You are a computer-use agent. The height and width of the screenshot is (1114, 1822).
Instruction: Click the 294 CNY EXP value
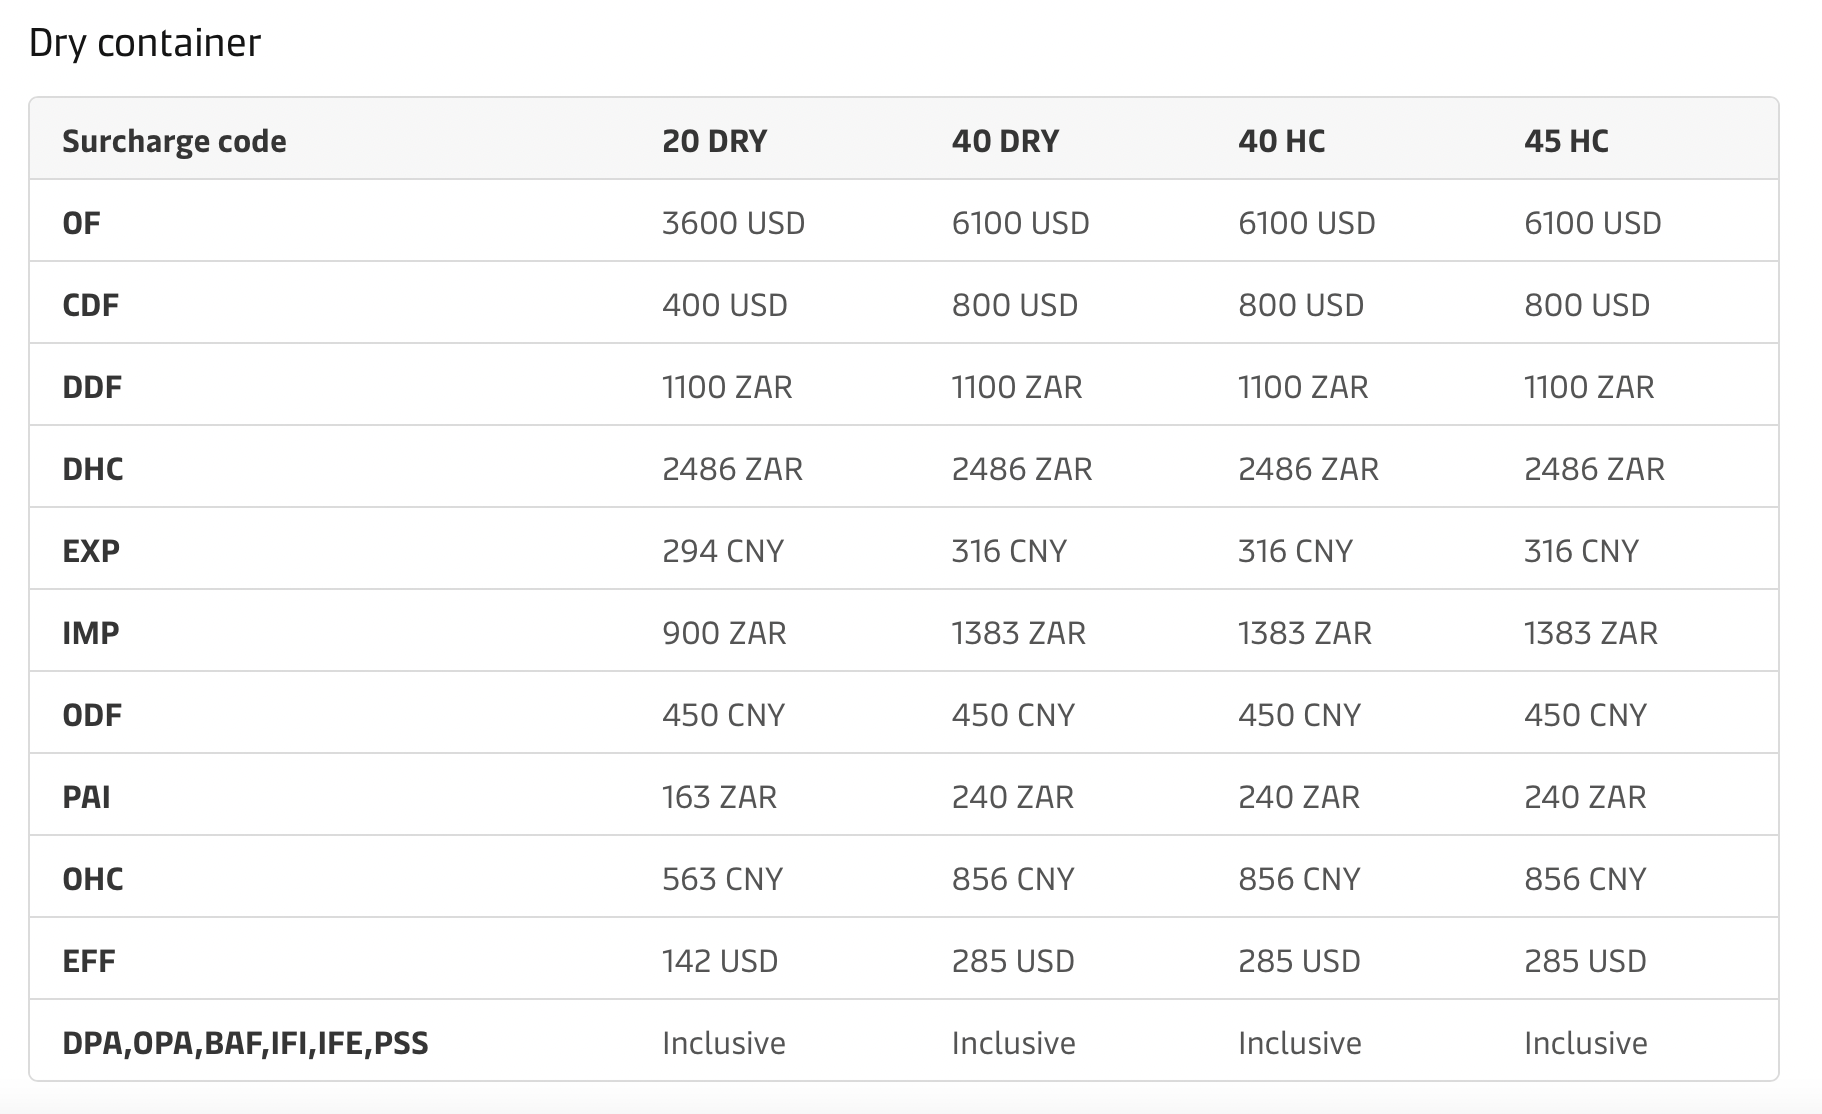[723, 551]
